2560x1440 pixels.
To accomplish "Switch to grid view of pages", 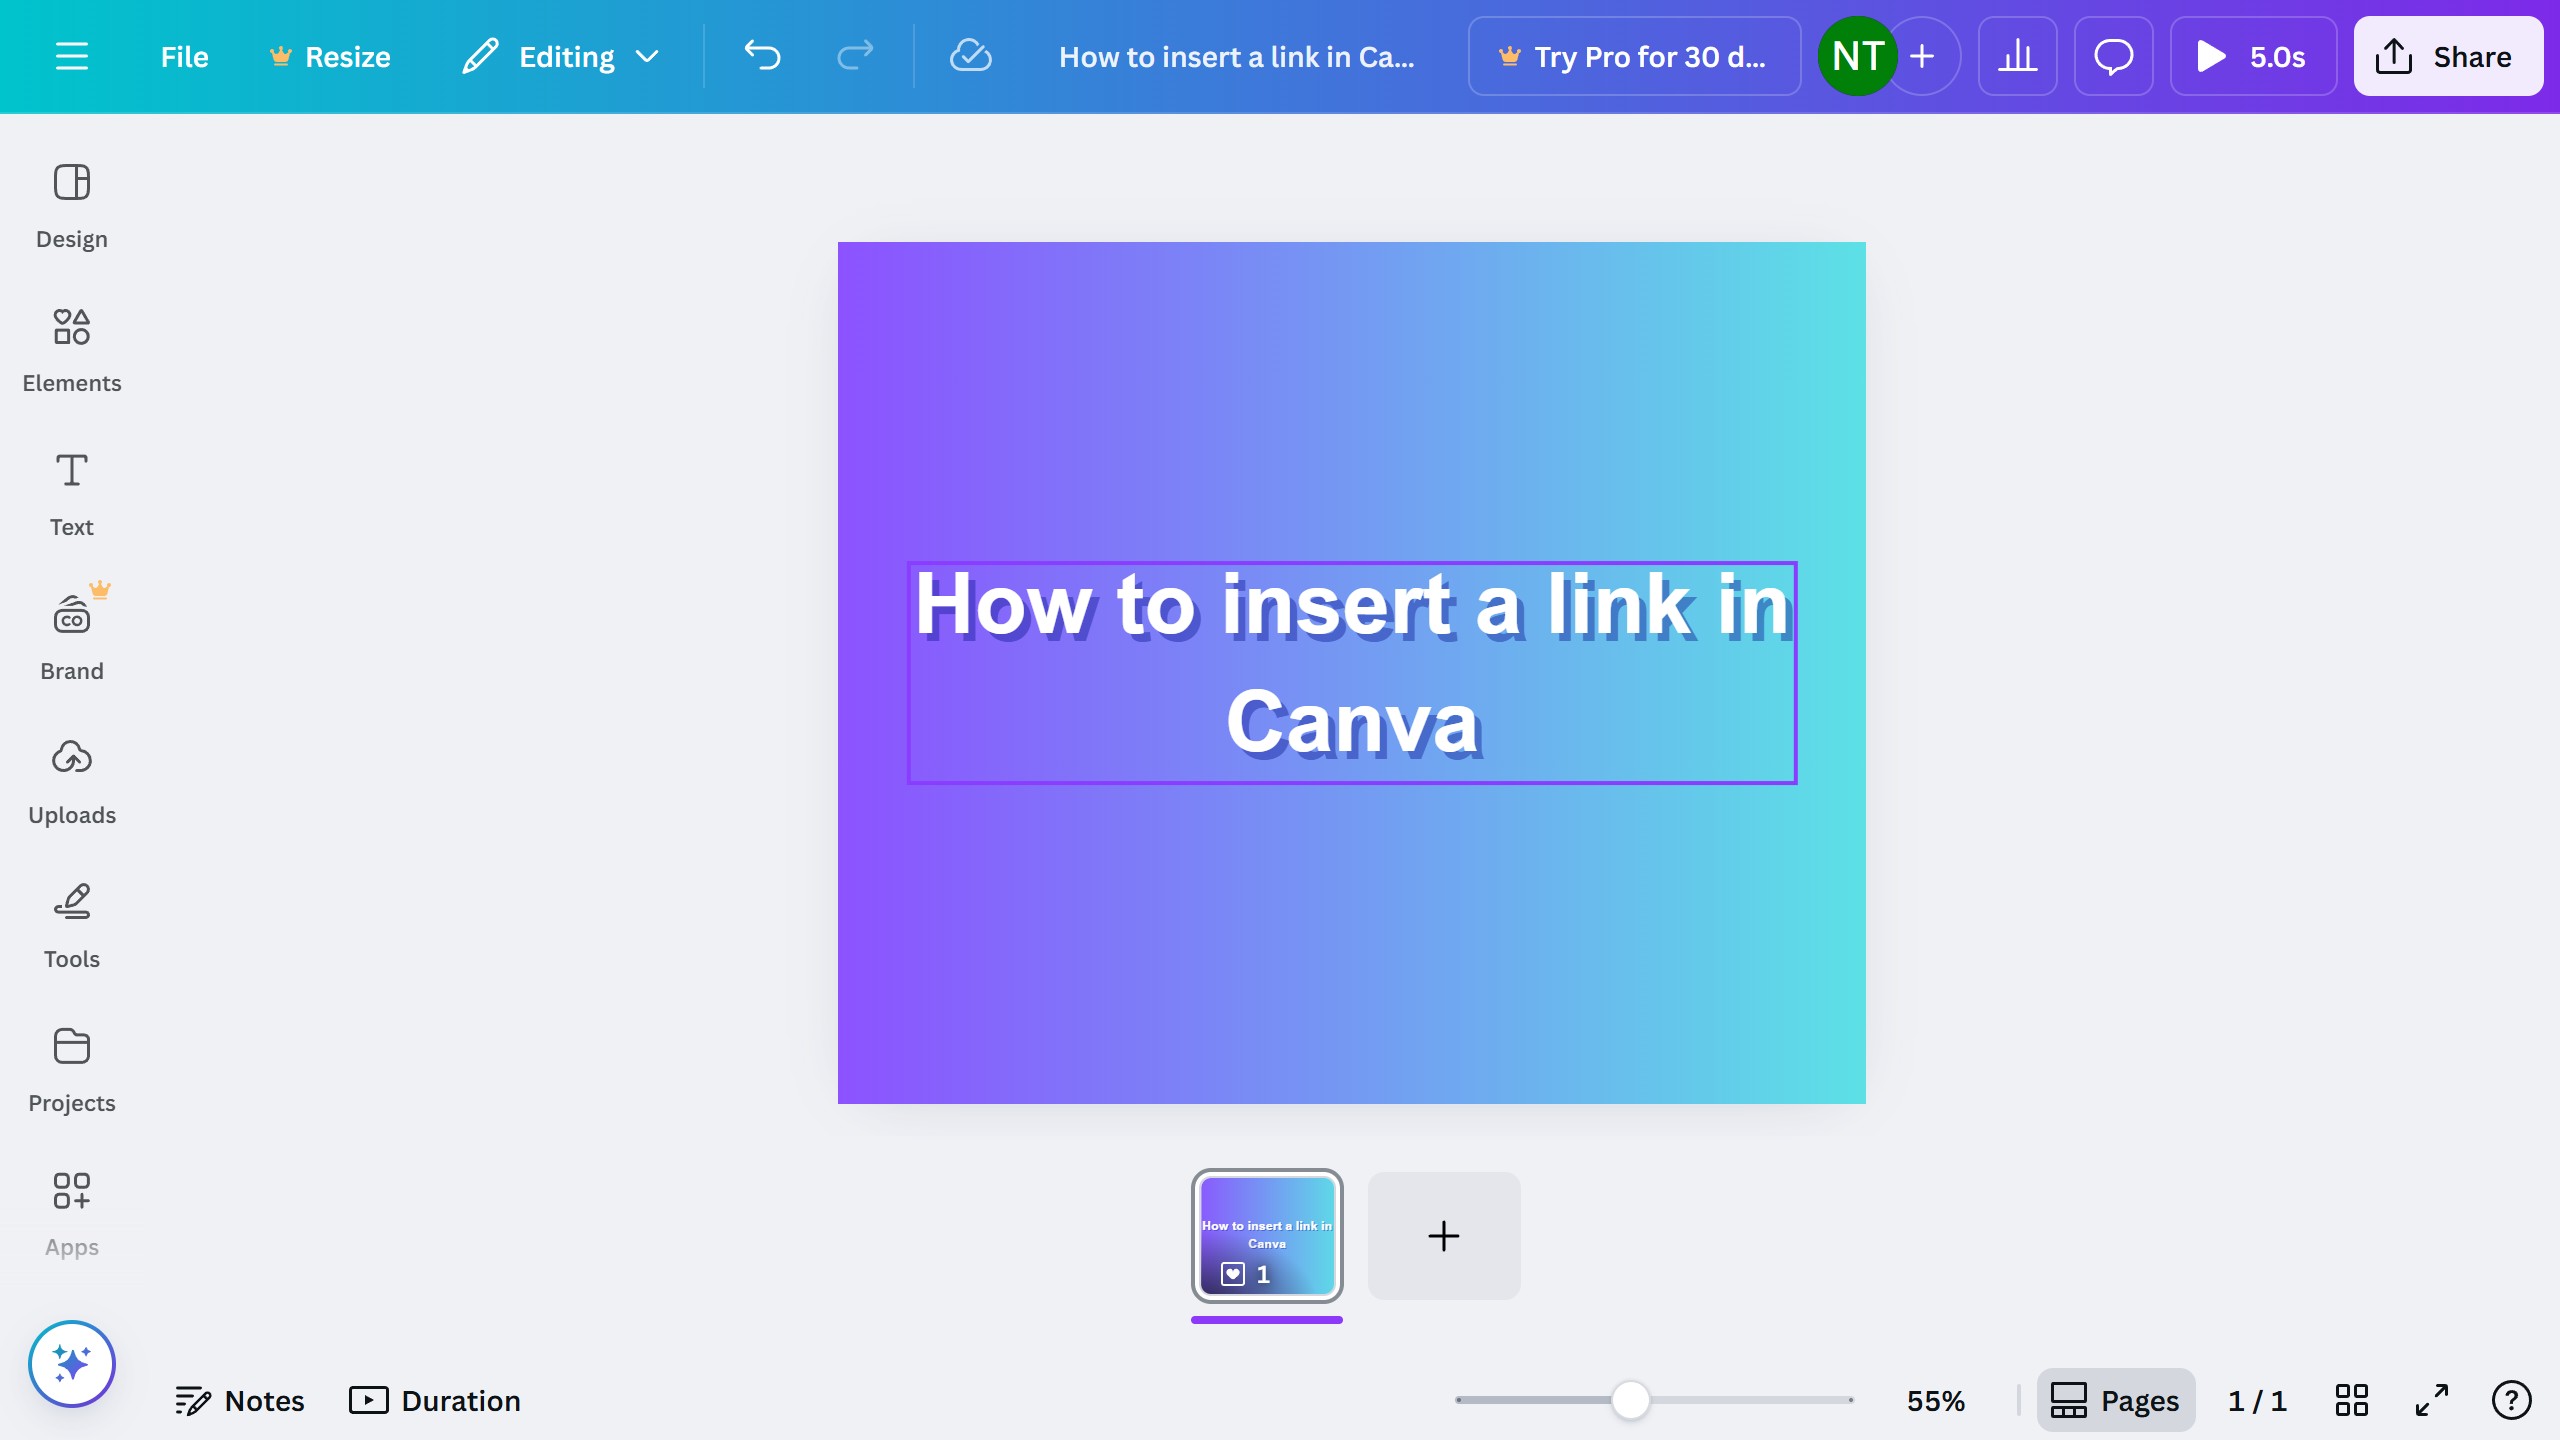I will 2351,1400.
